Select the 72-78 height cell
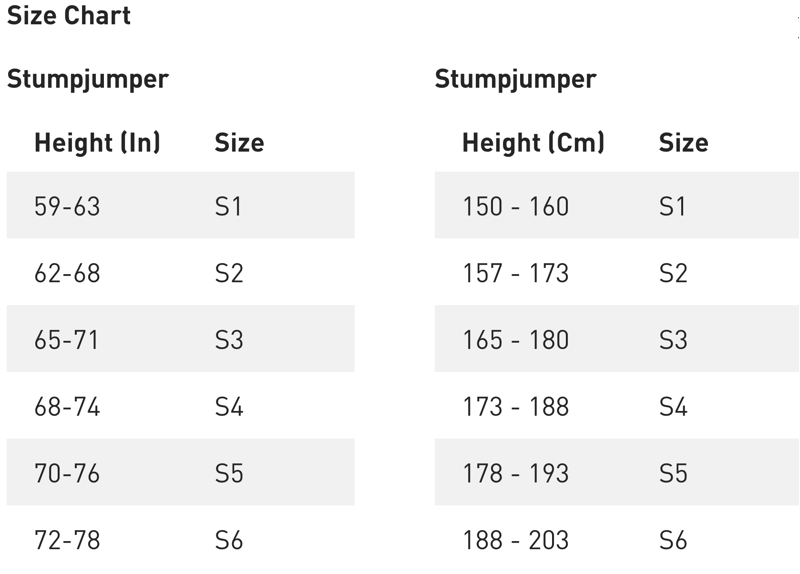Image resolution: width=800 pixels, height=574 pixels. [67, 541]
